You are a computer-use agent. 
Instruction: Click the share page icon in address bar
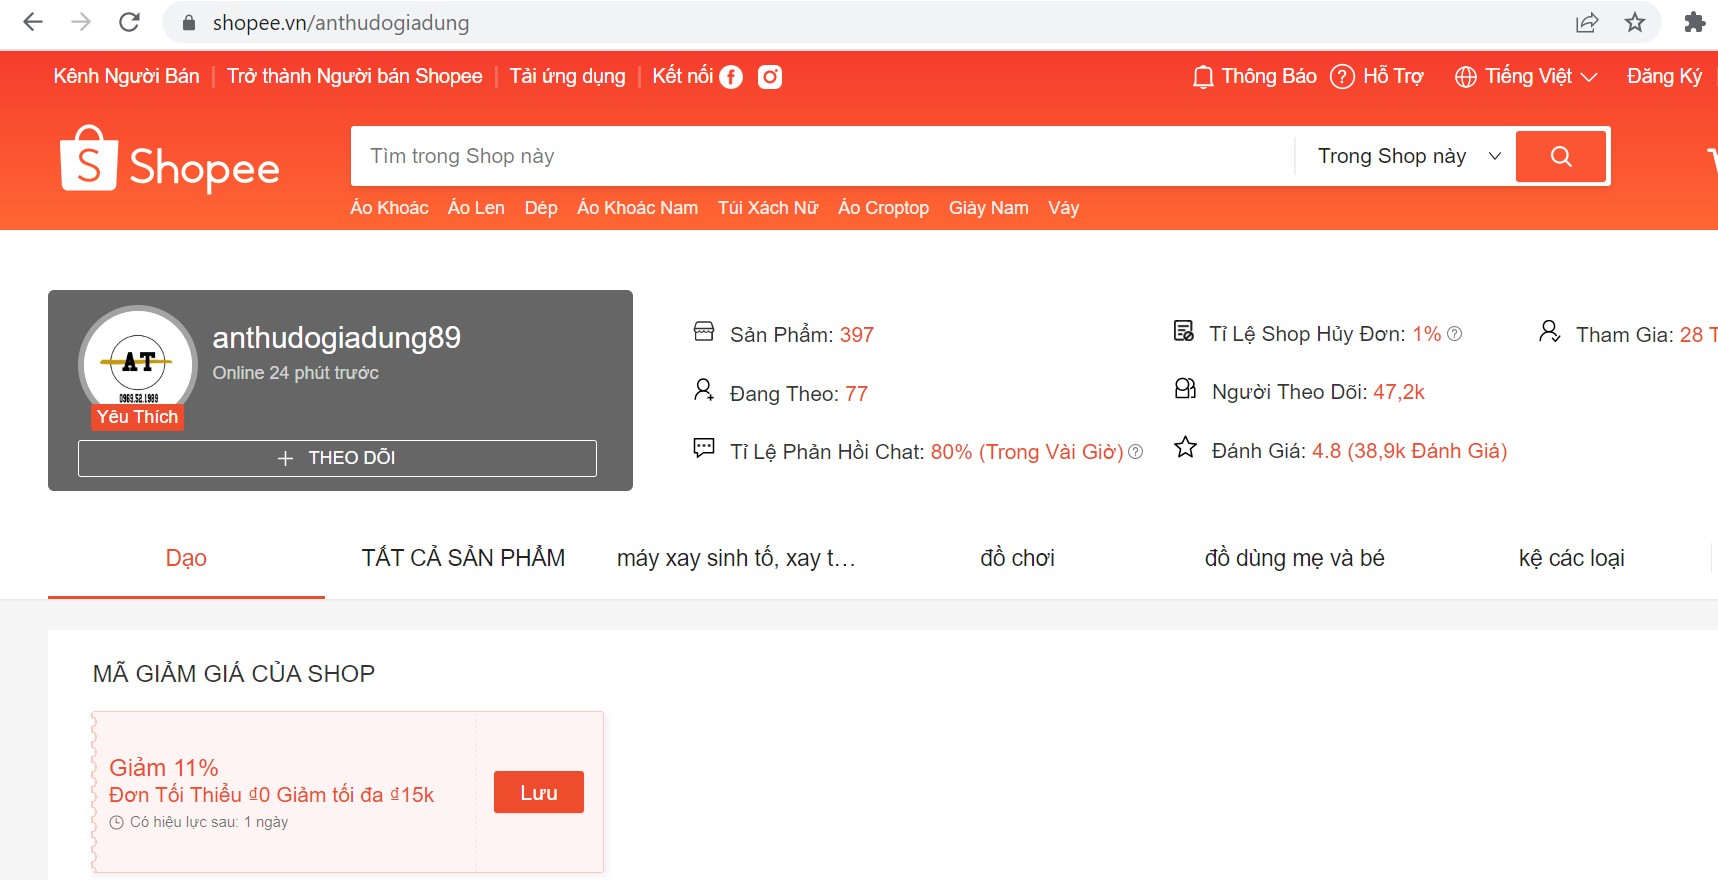[x=1587, y=22]
